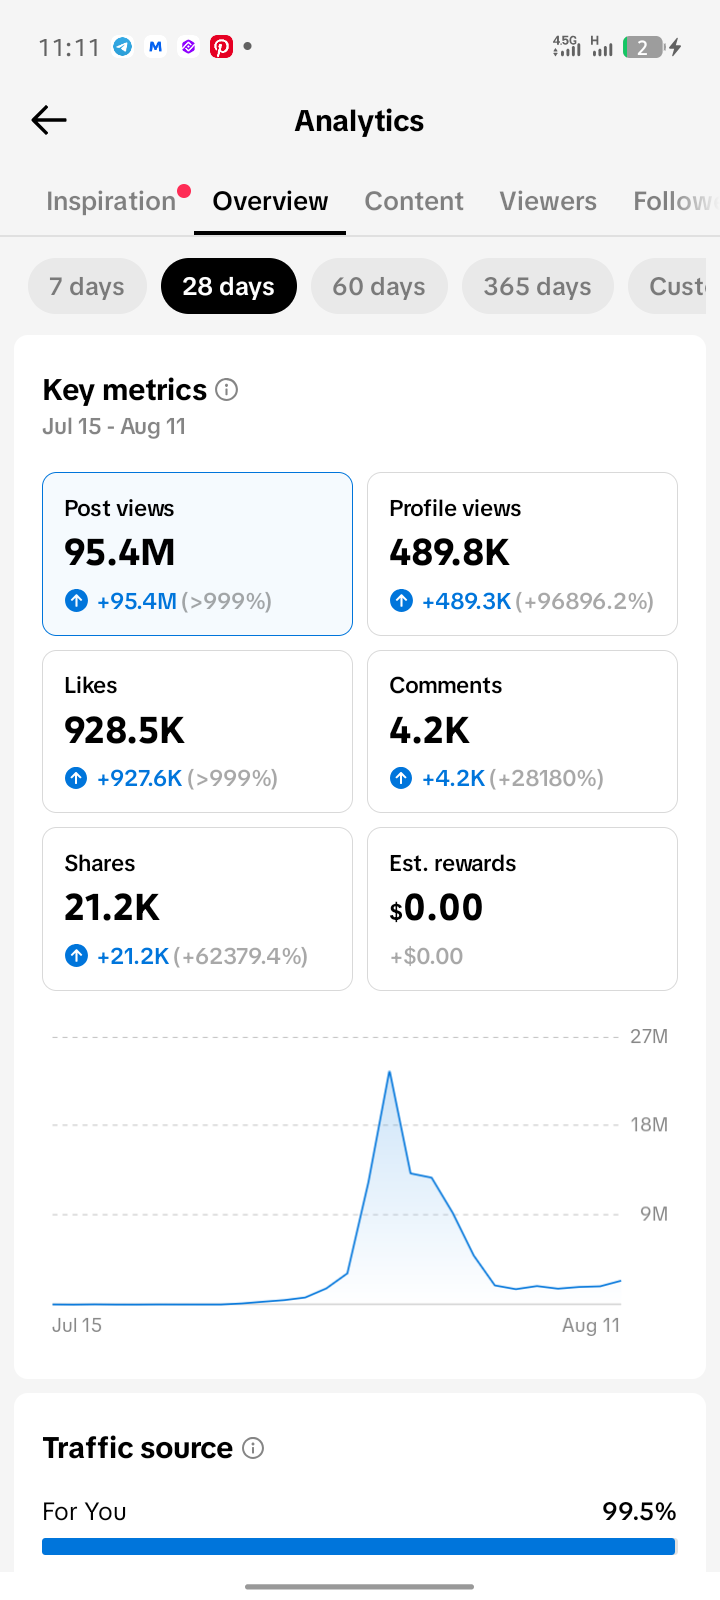
Task: Switch to the Content tab
Action: tap(414, 201)
